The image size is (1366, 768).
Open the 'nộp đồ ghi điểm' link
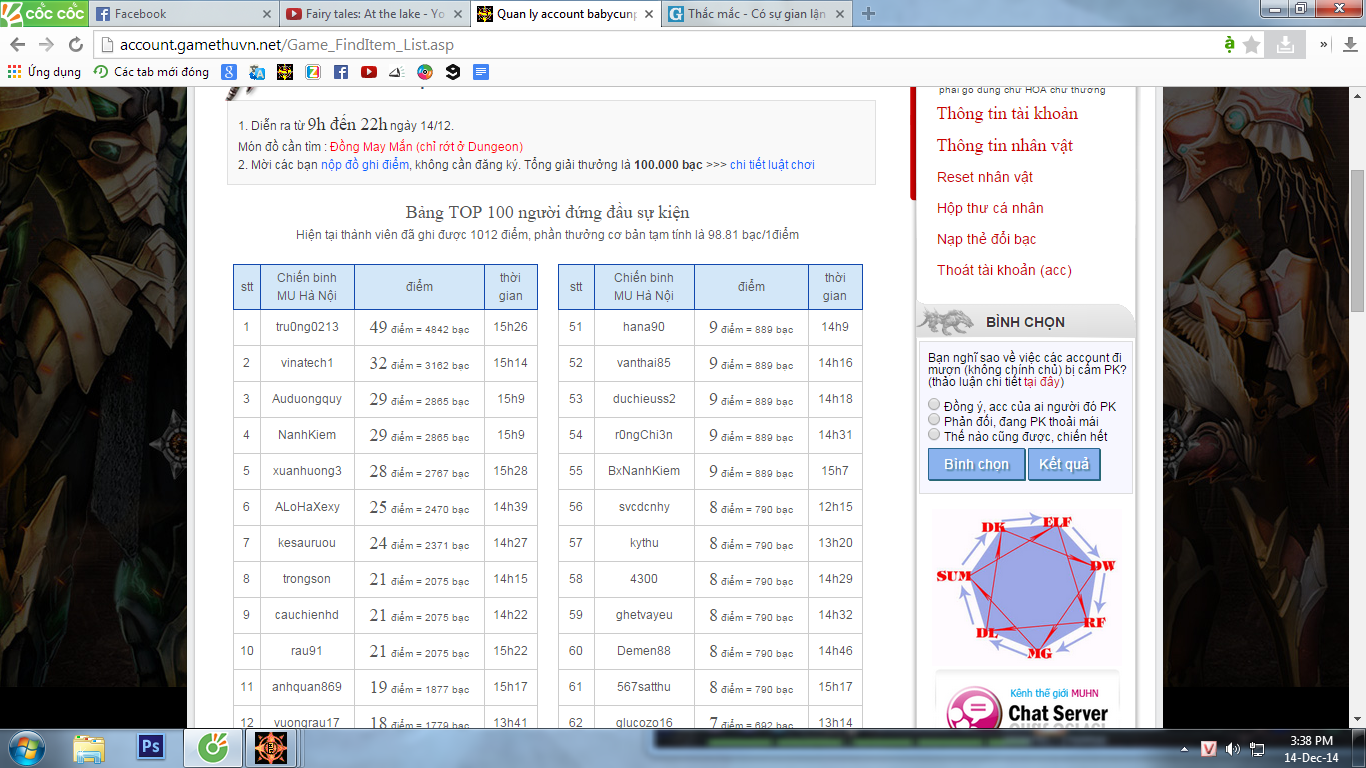[365, 165]
